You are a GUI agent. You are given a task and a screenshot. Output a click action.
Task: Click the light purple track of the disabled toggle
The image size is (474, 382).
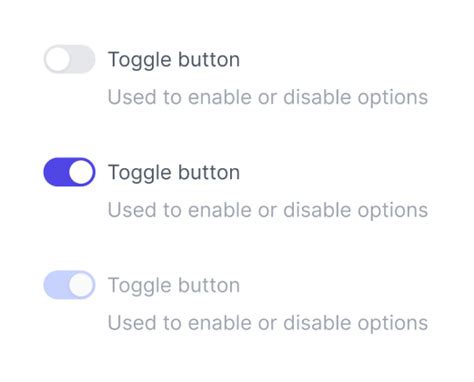pyautogui.click(x=56, y=285)
